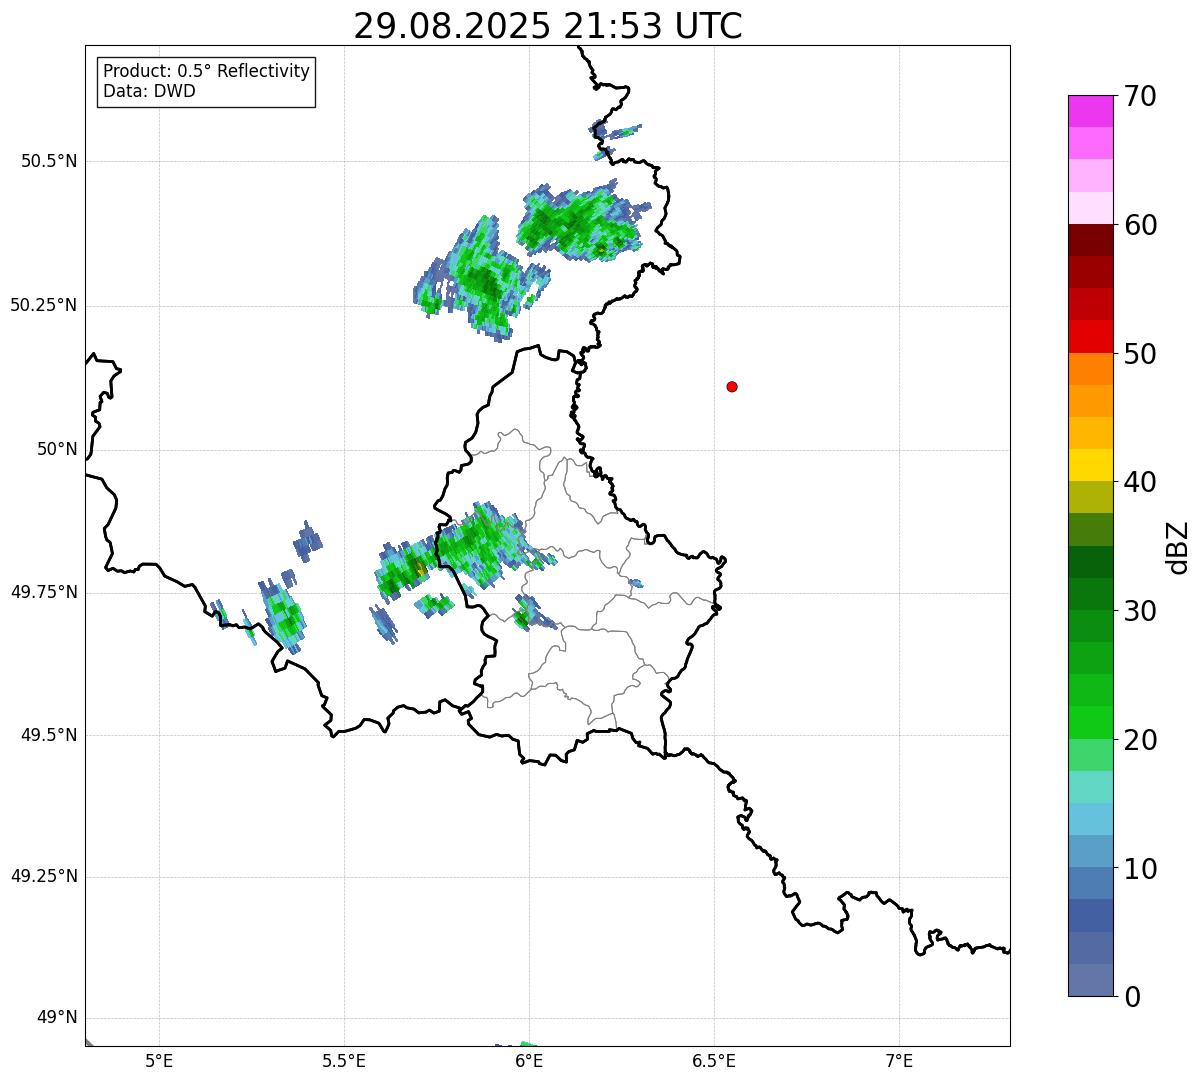Click the colorbar tick label 40
1202x1081 pixels.
click(x=1140, y=482)
